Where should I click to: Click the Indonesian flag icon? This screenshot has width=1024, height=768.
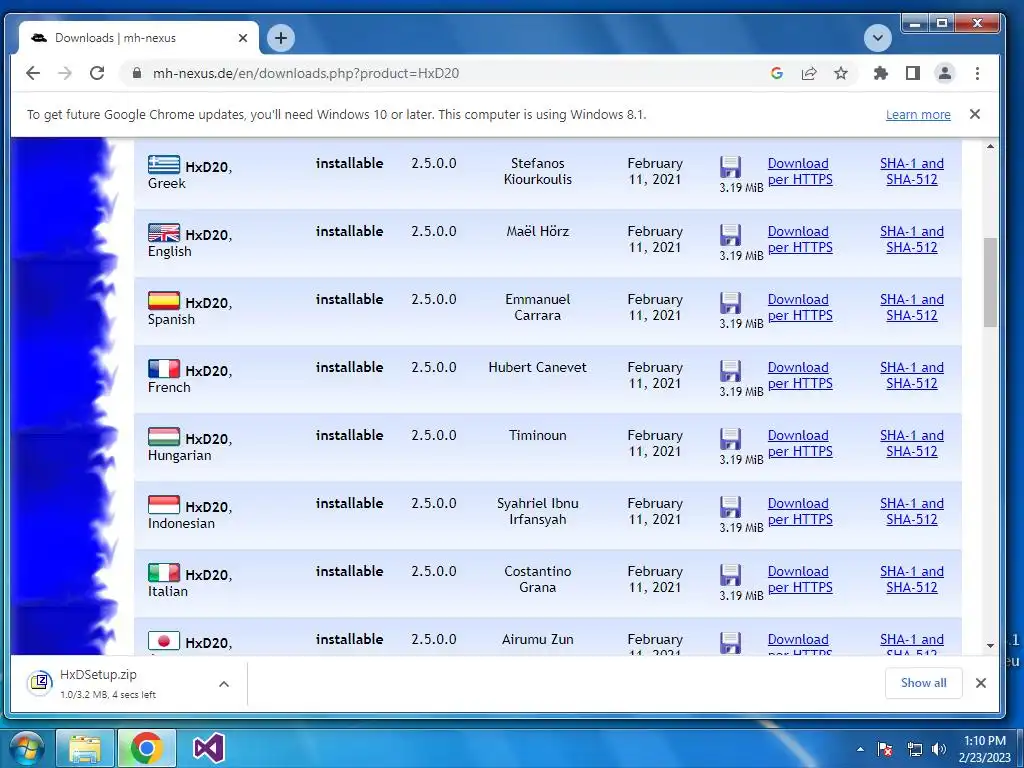(164, 504)
